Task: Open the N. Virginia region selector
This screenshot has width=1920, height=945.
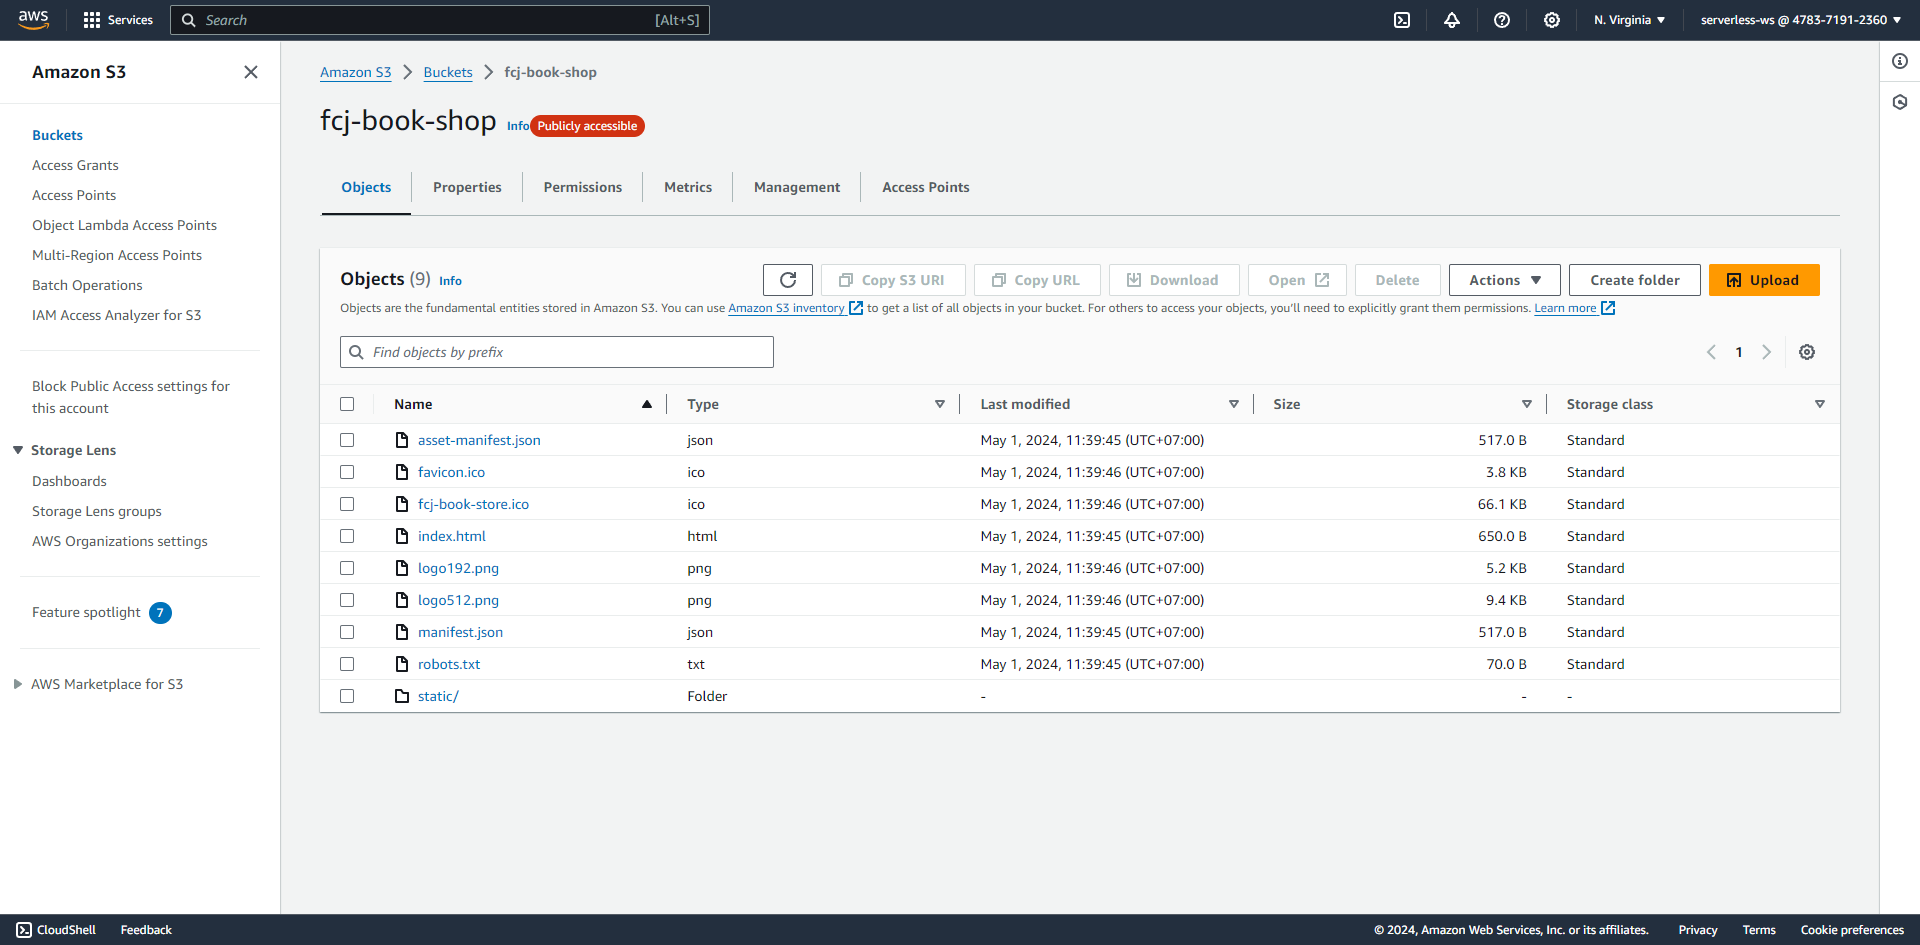Action: click(x=1629, y=20)
